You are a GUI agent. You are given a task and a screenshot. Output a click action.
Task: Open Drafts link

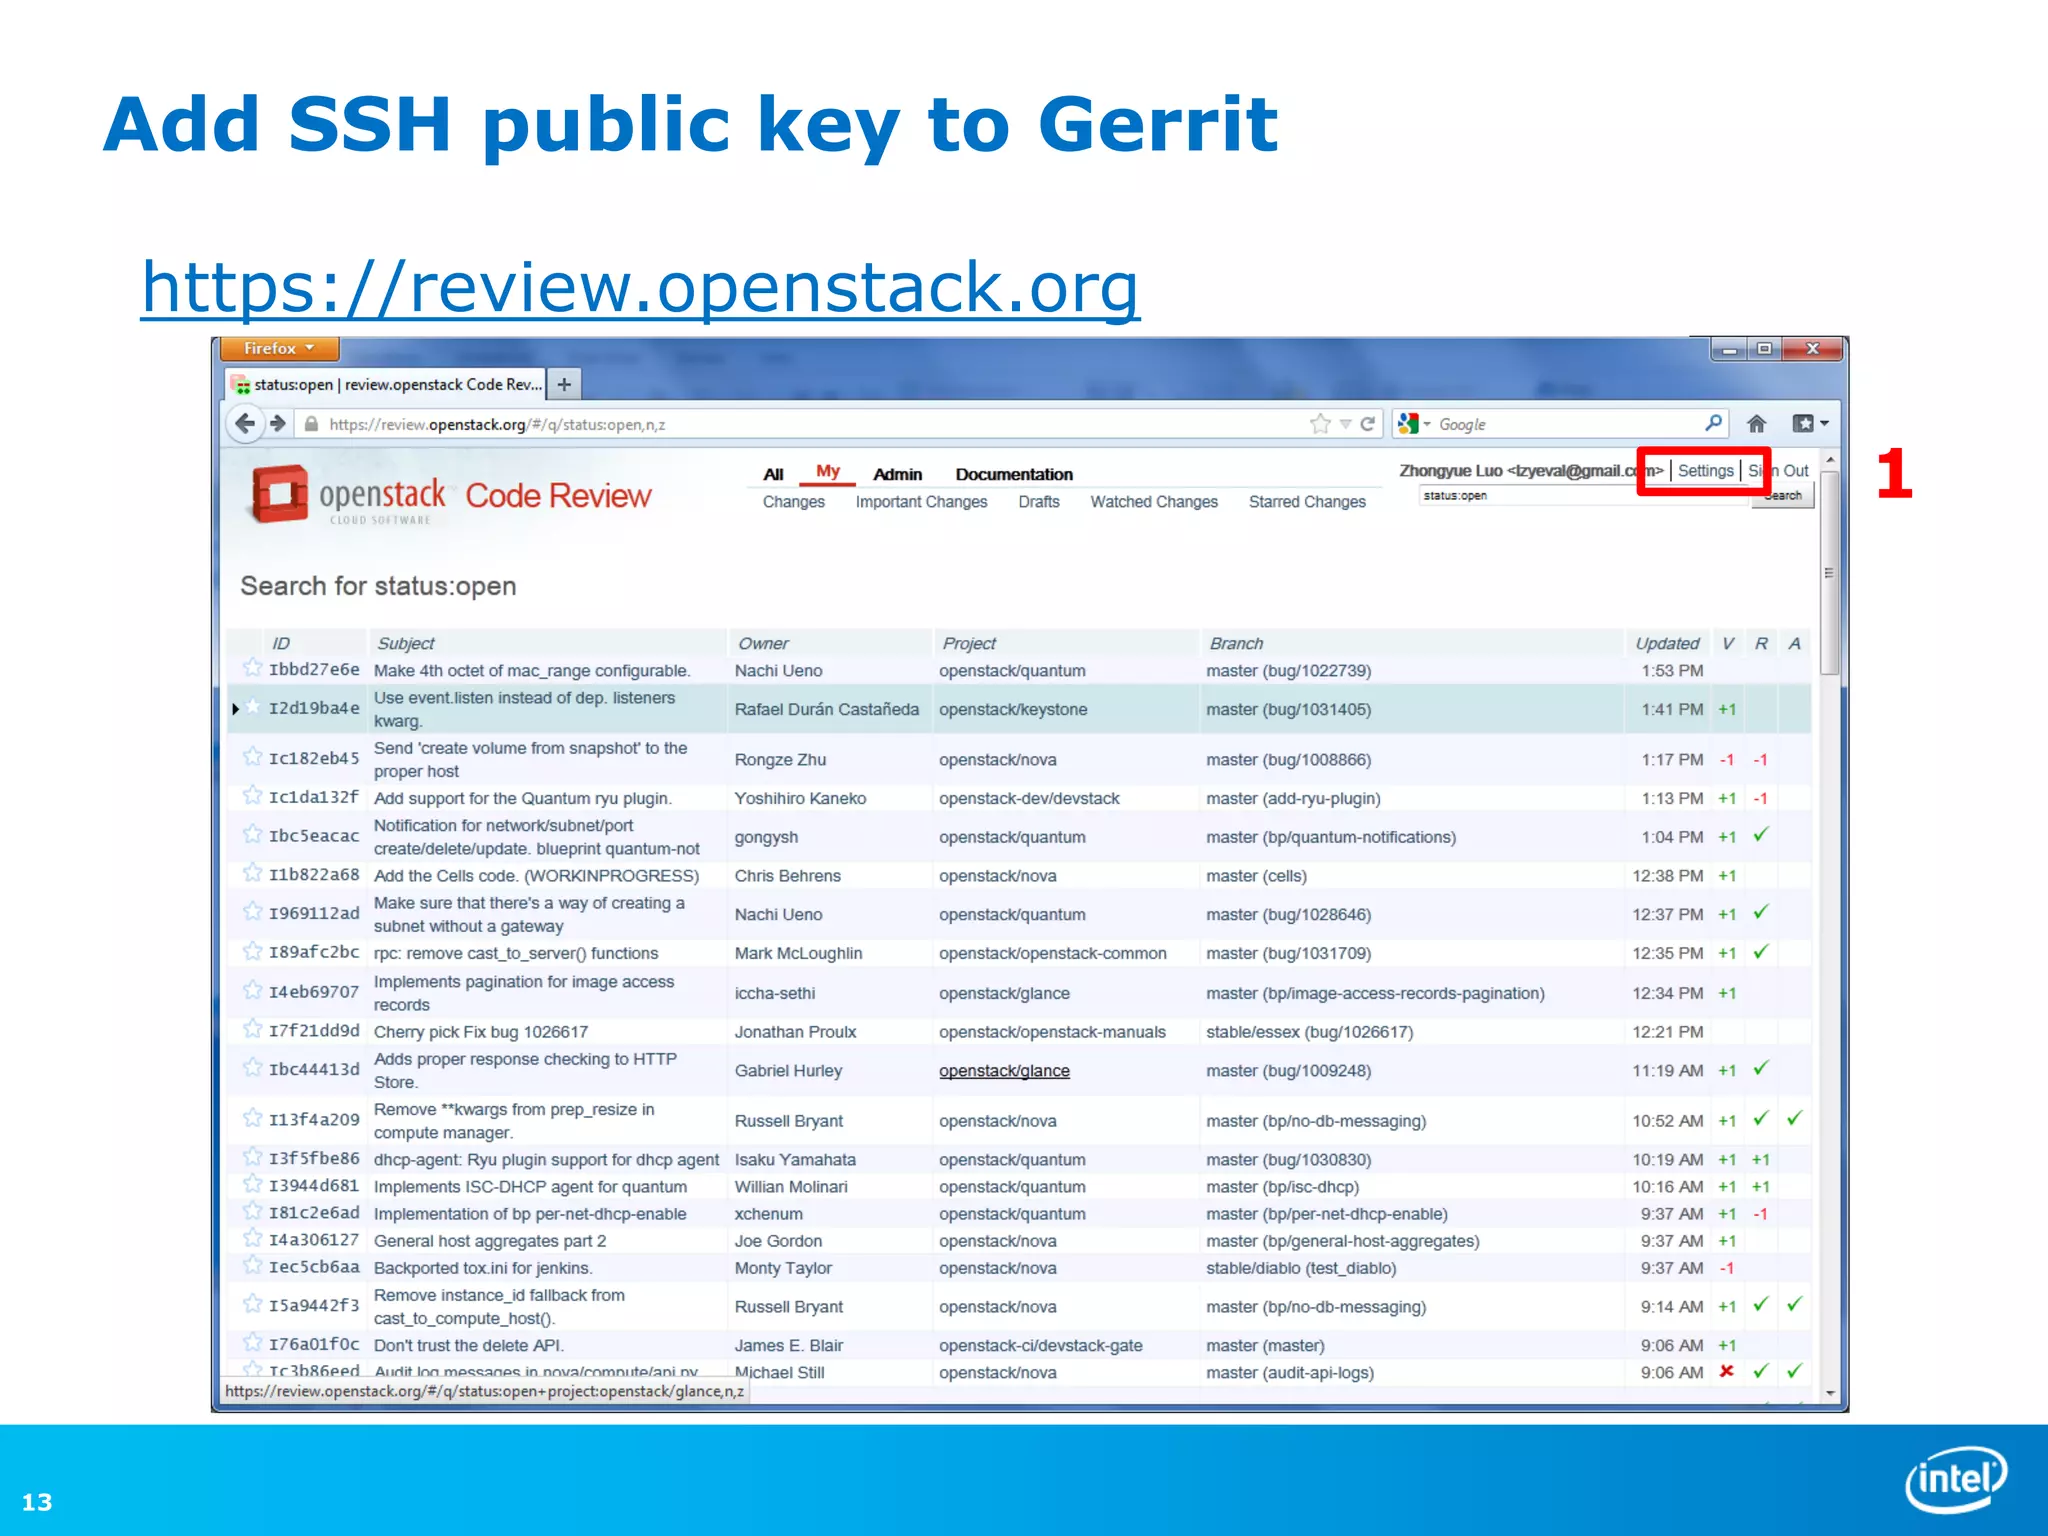tap(1039, 502)
